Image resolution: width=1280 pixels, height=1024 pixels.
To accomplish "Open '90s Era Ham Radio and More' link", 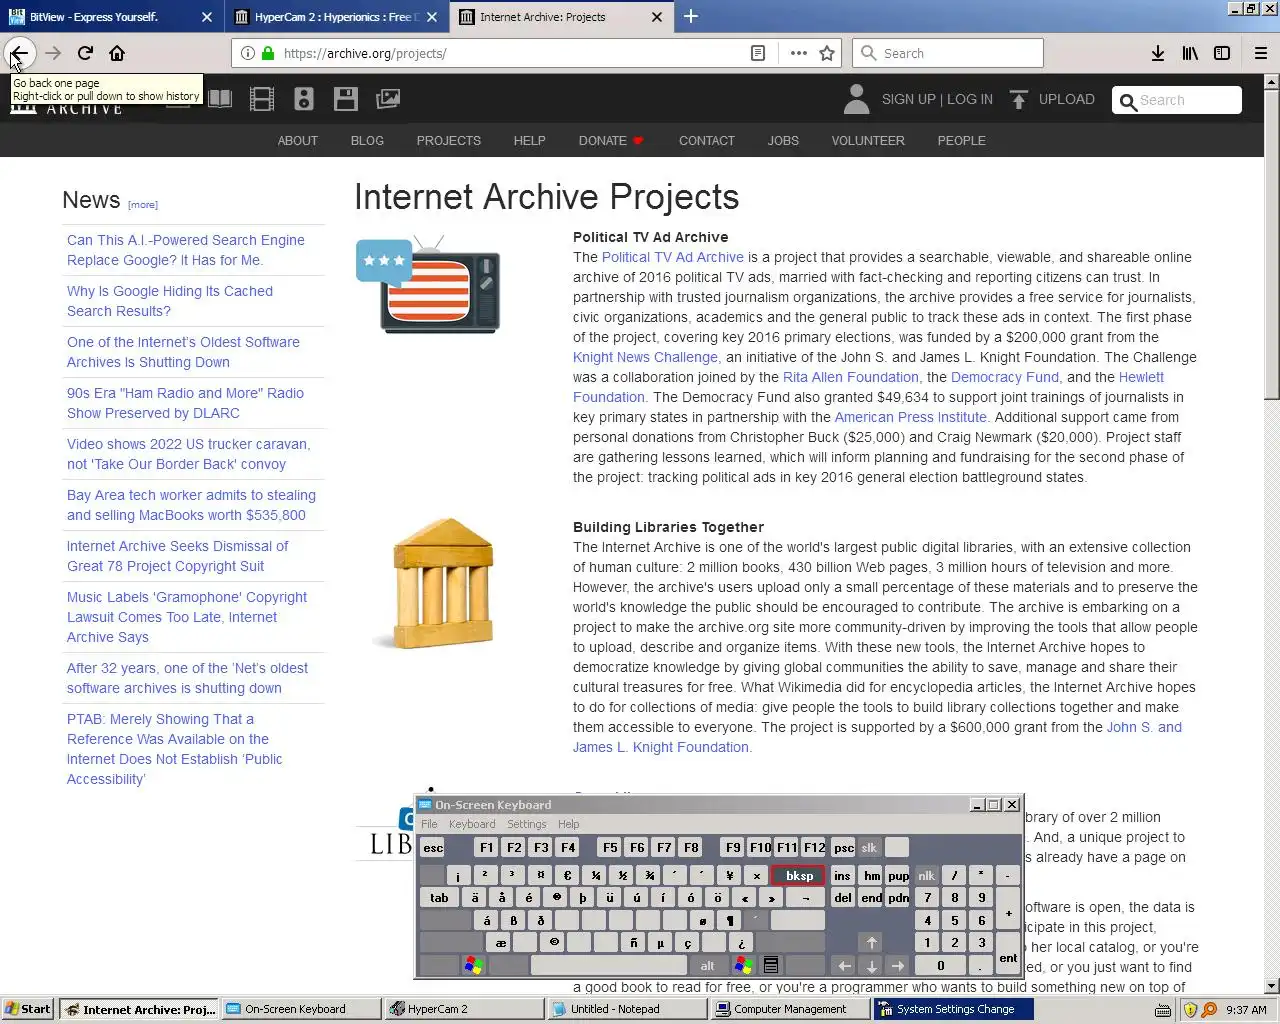I will pyautogui.click(x=185, y=403).
